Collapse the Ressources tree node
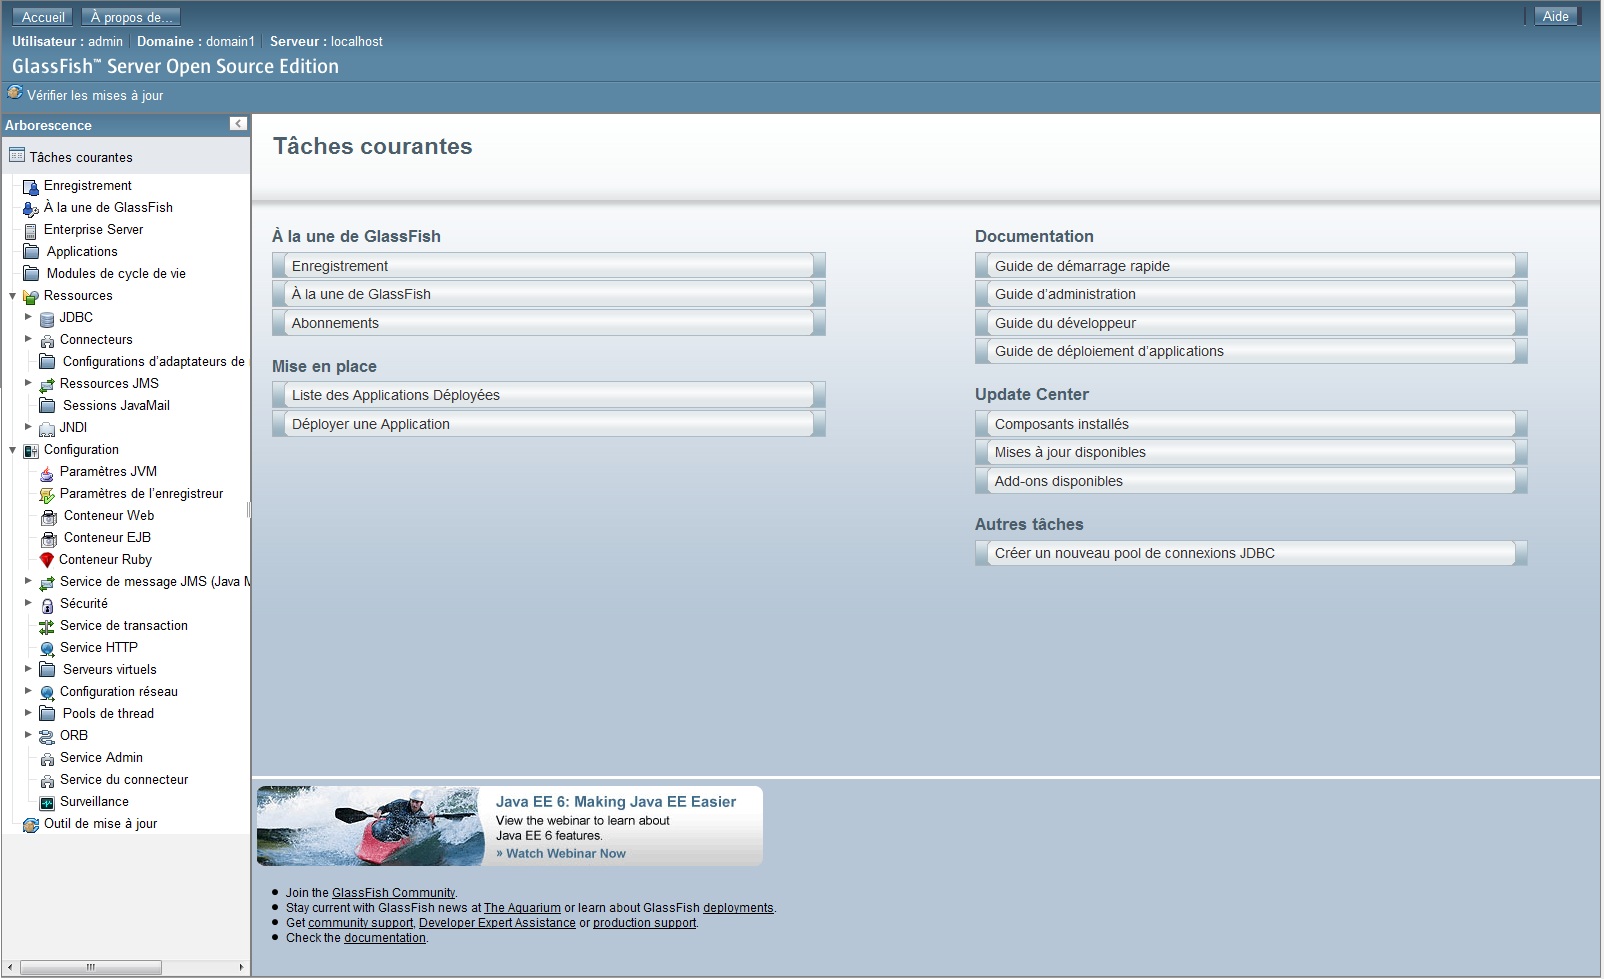Image resolution: width=1604 pixels, height=979 pixels. coord(13,296)
